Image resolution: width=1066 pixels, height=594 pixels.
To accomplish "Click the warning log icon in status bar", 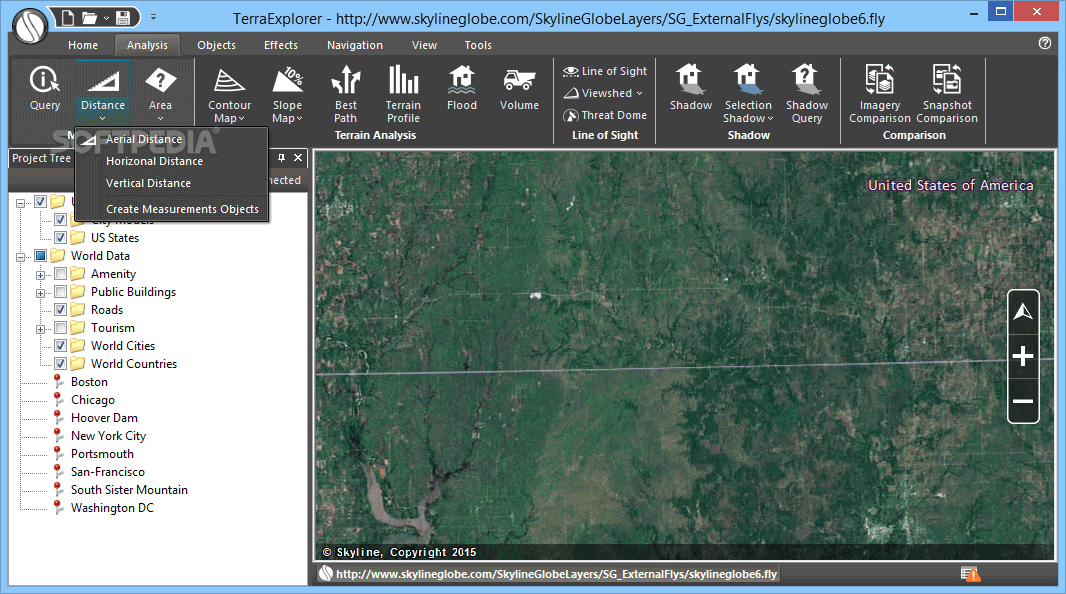I will [x=970, y=574].
